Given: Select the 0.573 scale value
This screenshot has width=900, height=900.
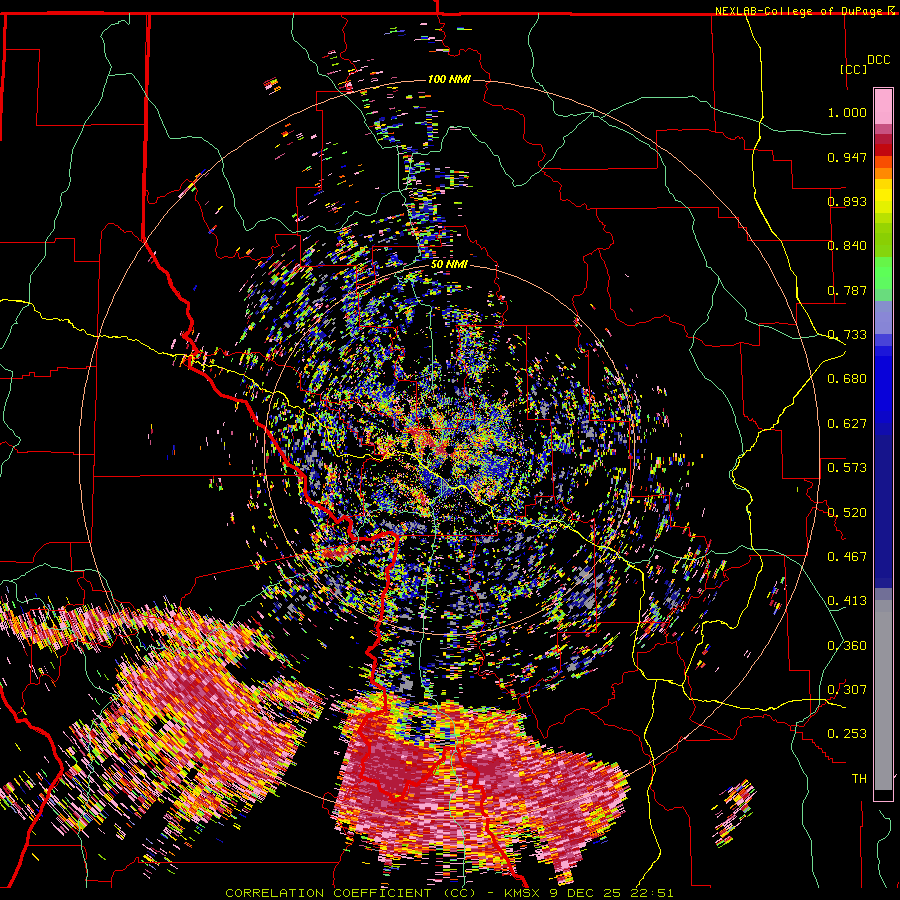Looking at the screenshot, I should pos(847,468).
